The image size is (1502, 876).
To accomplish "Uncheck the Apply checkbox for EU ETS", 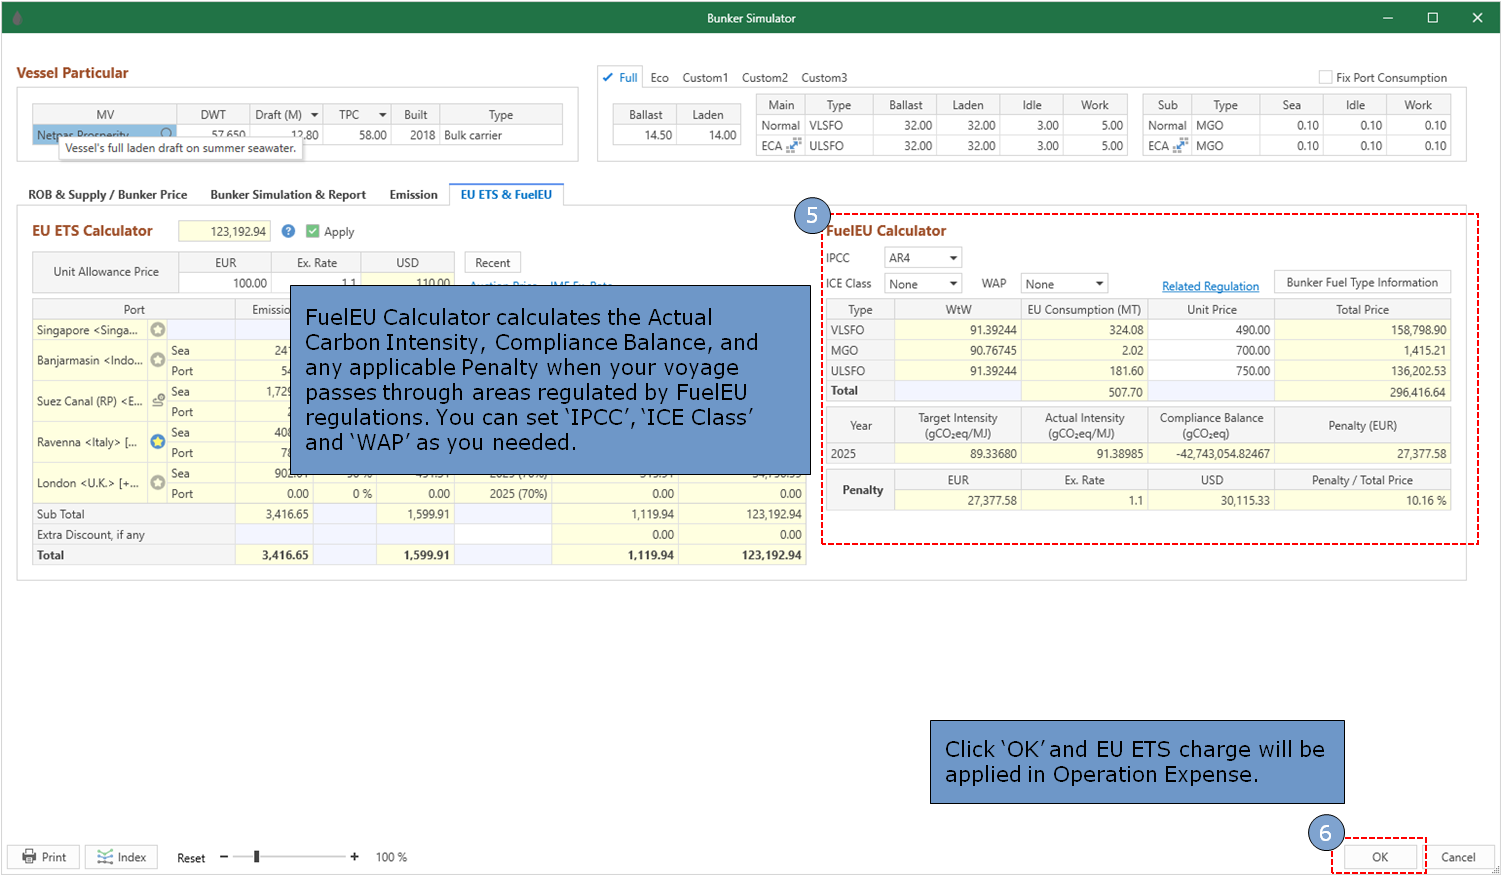I will tap(313, 231).
